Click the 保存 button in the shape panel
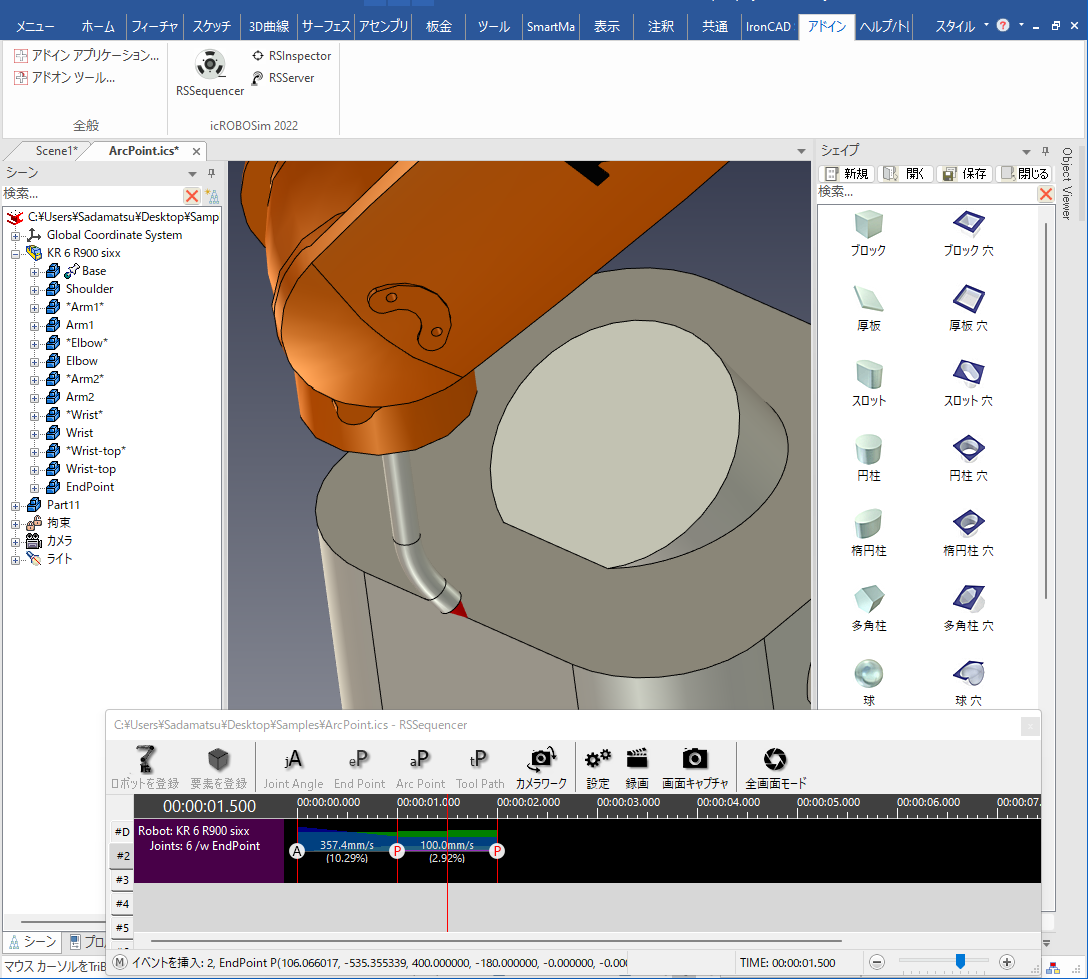 tap(964, 174)
